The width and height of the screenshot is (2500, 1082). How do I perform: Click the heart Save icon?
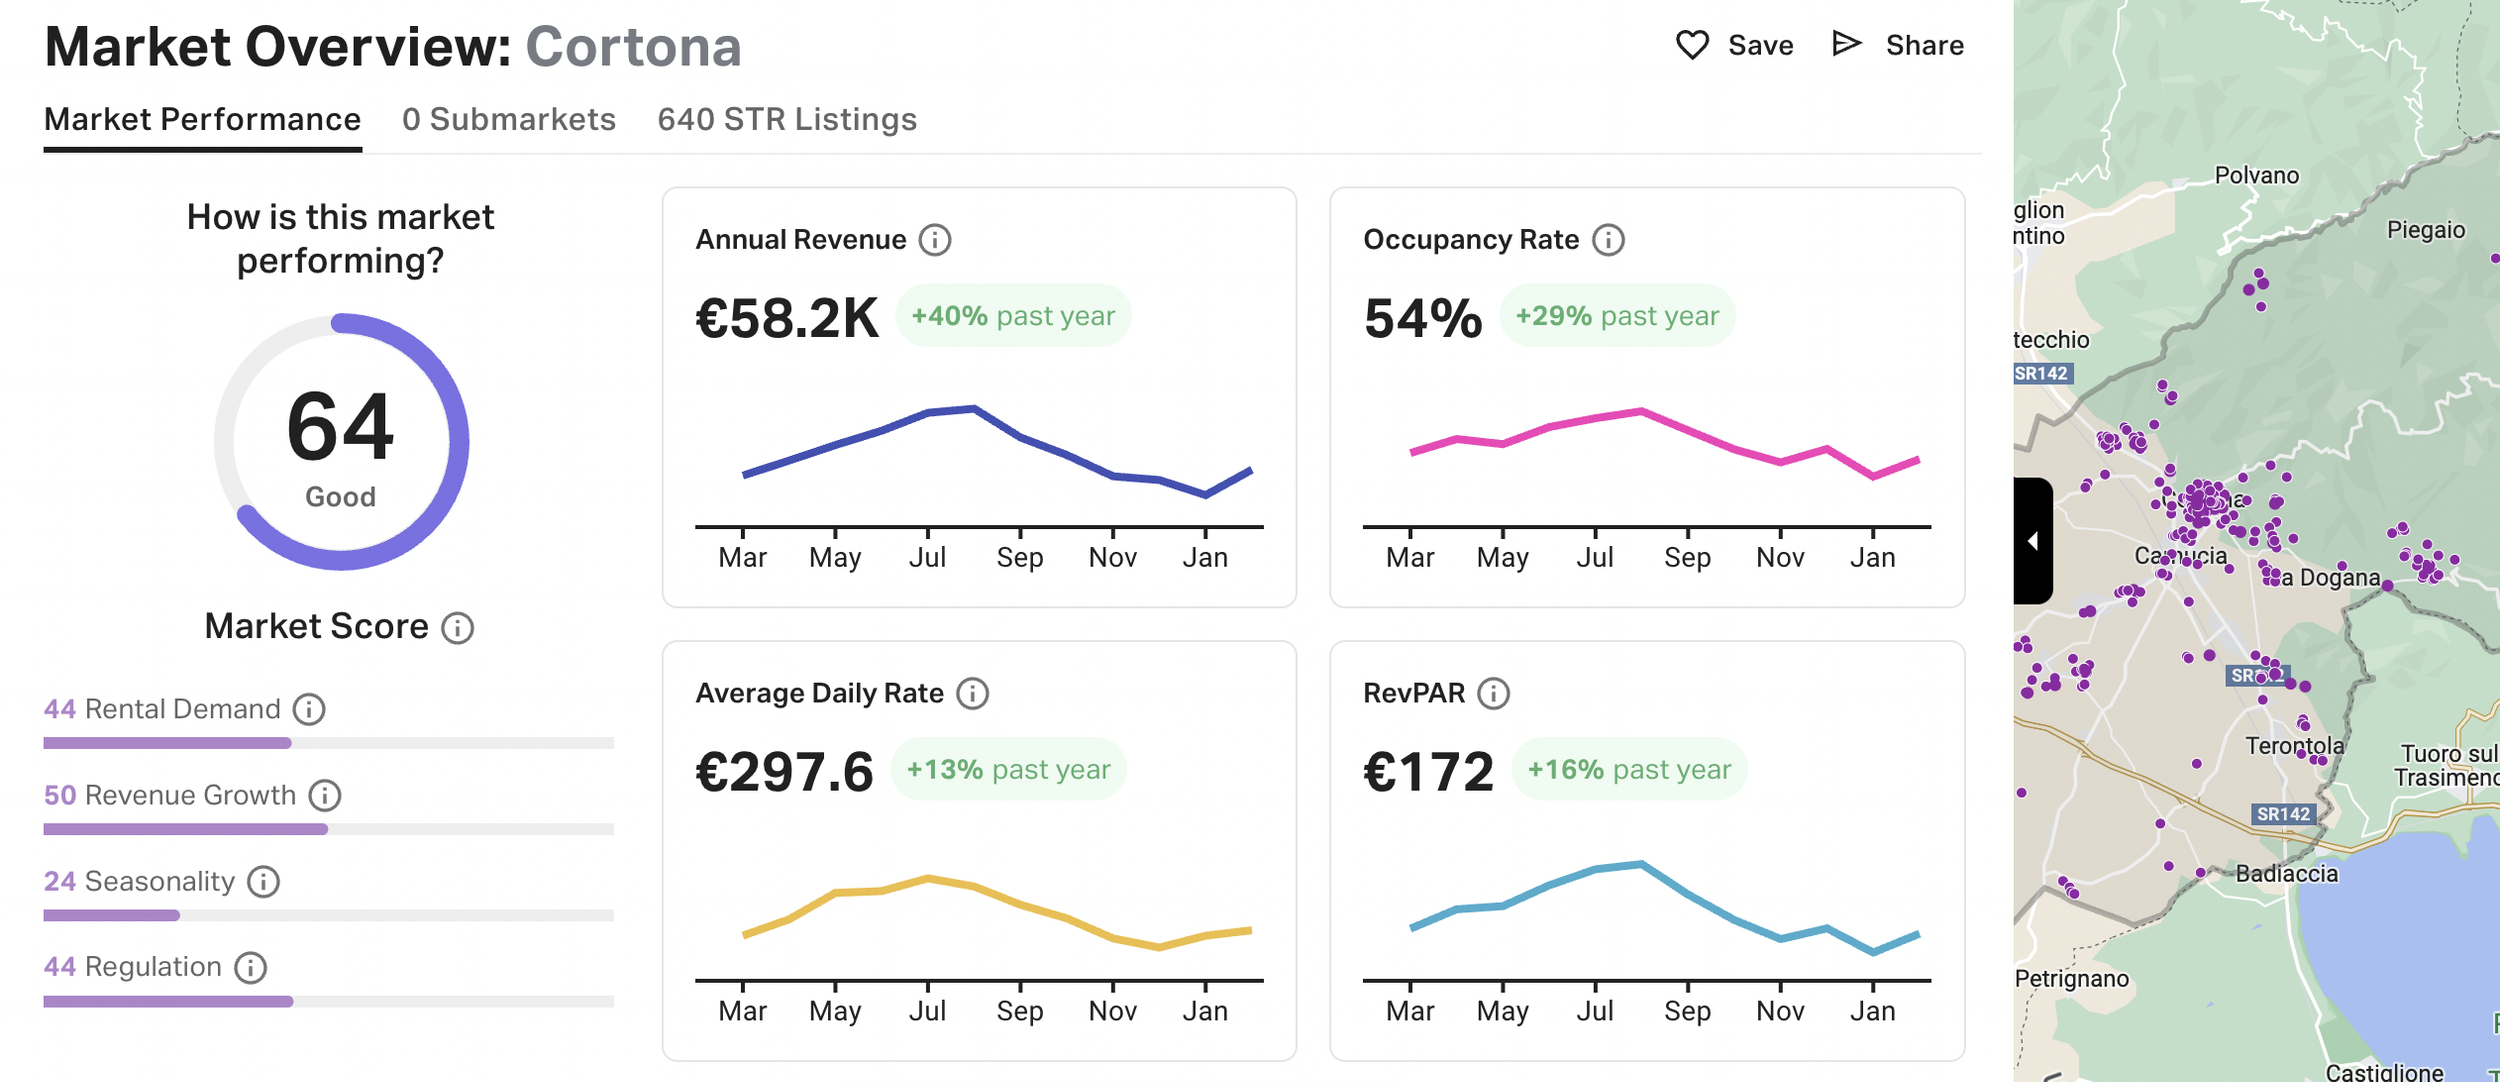1692,45
